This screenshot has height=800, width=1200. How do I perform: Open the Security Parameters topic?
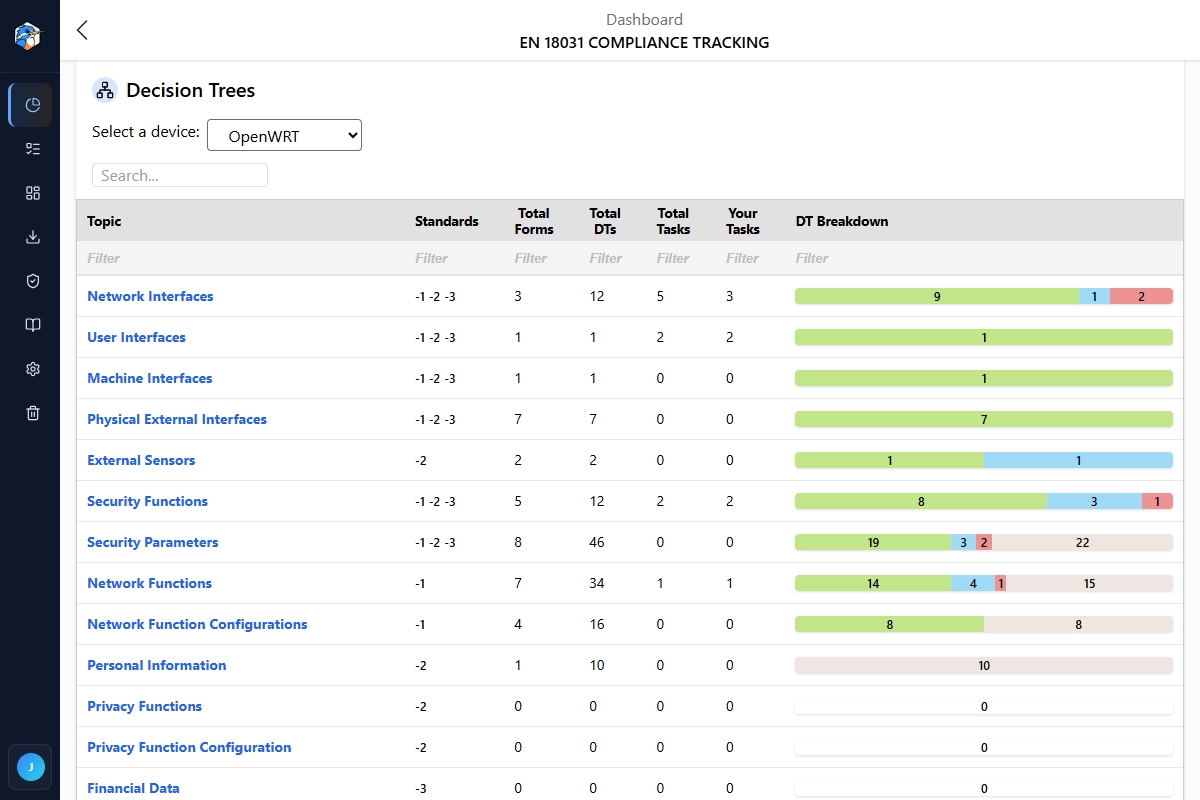pos(152,542)
